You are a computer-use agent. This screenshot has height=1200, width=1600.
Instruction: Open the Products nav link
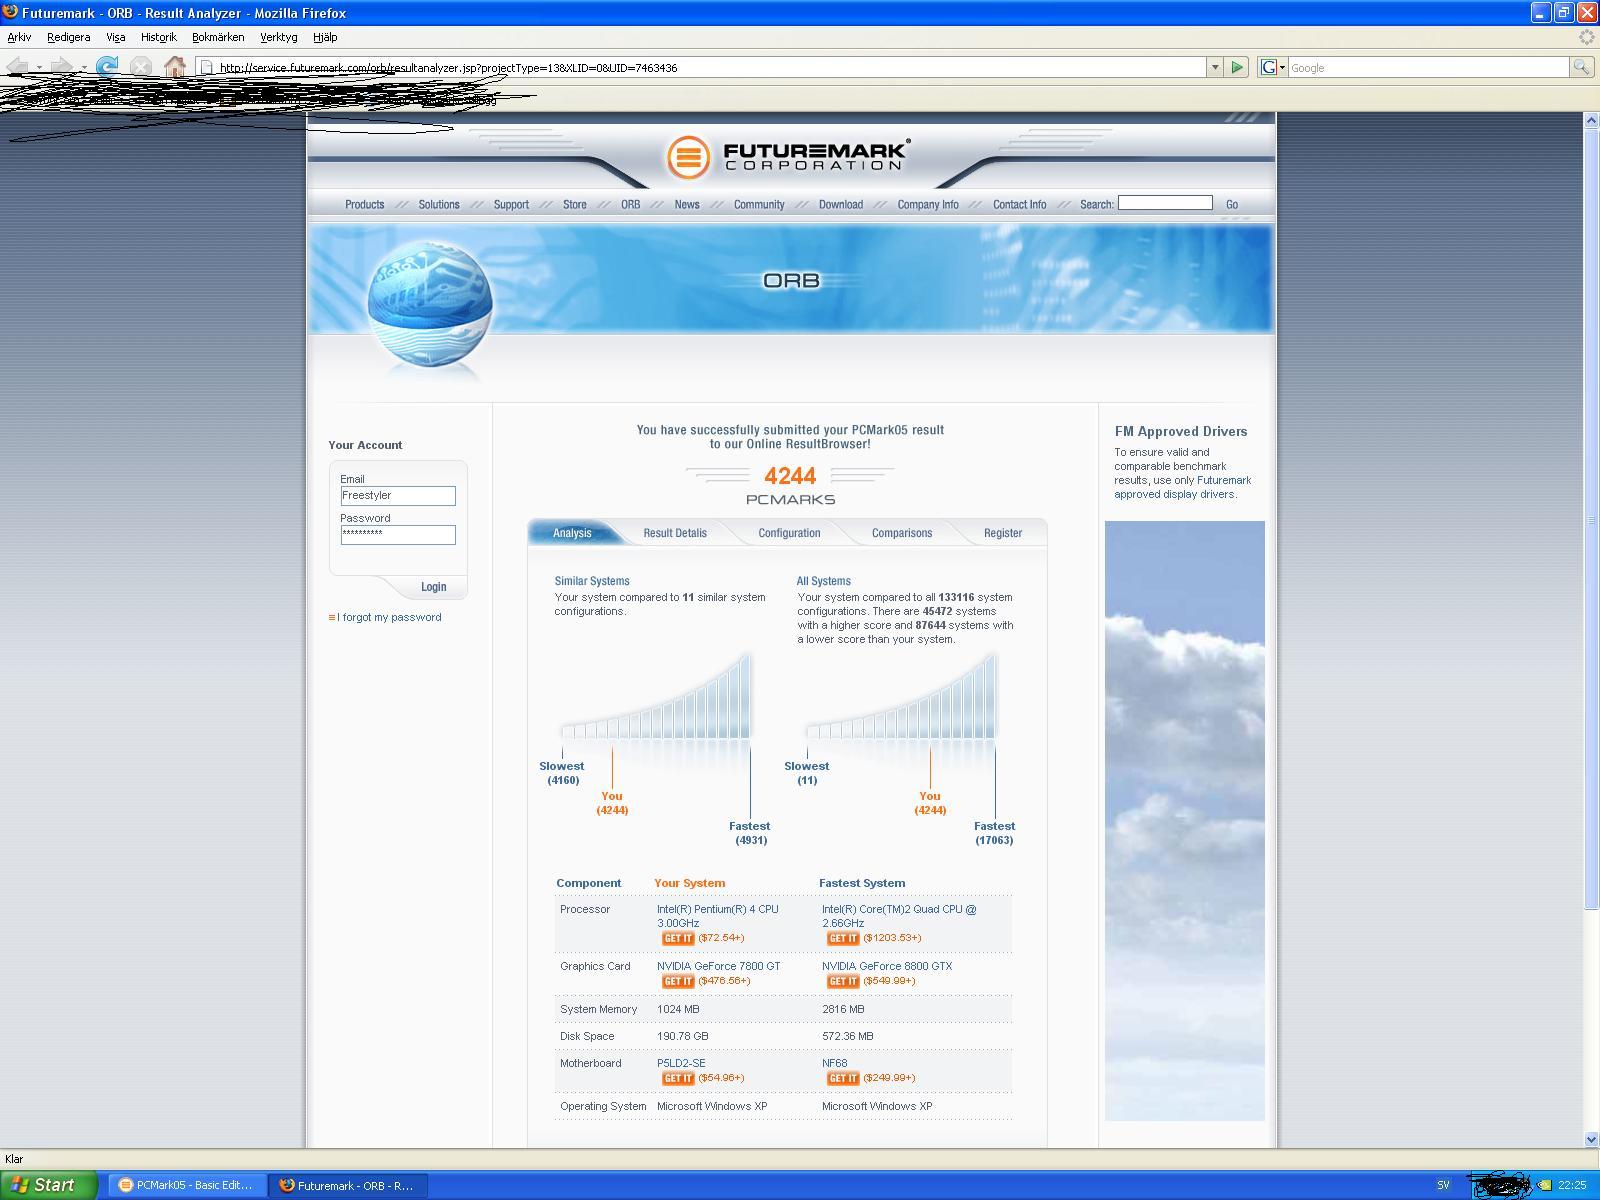click(x=365, y=204)
